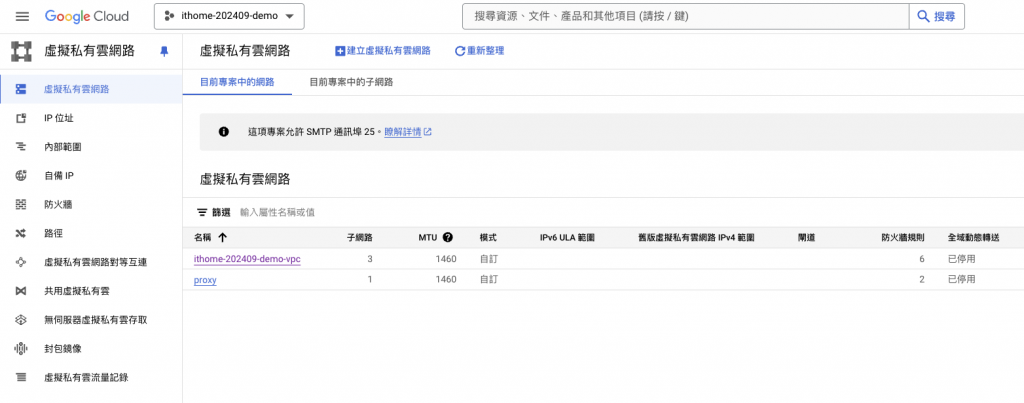Click the external link icon beside 瞭解詳情

pyautogui.click(x=428, y=131)
